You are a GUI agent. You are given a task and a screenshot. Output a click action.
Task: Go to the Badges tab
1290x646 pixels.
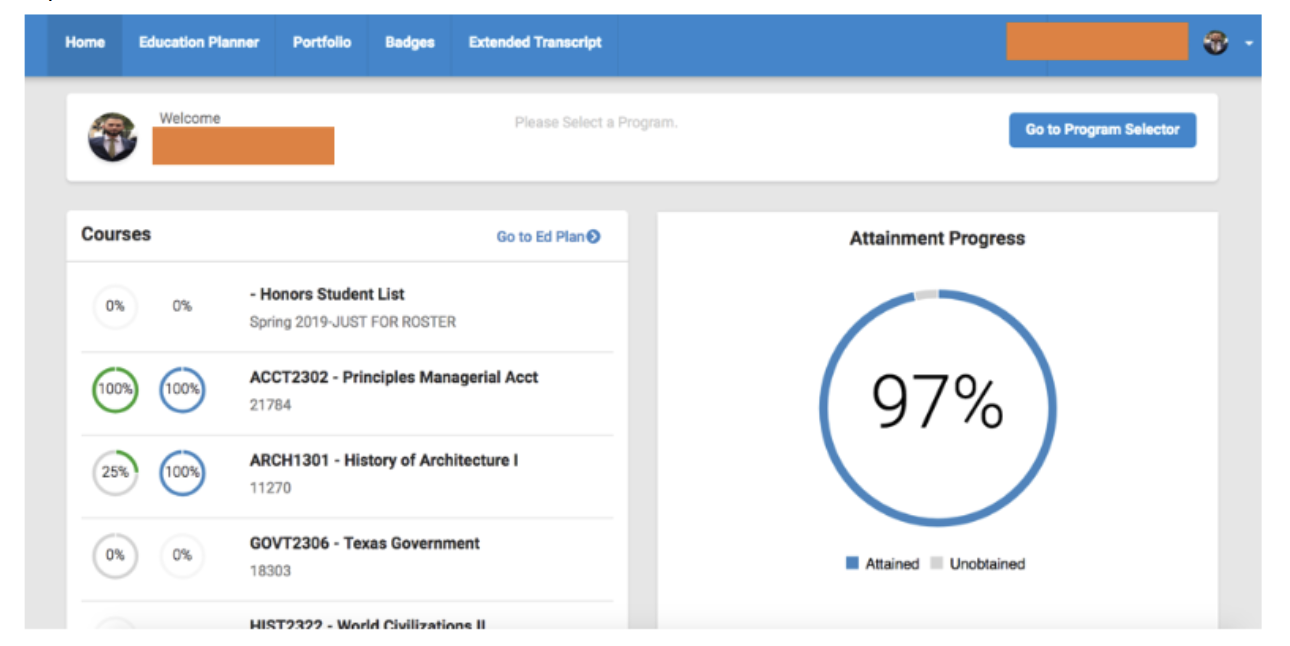(409, 43)
